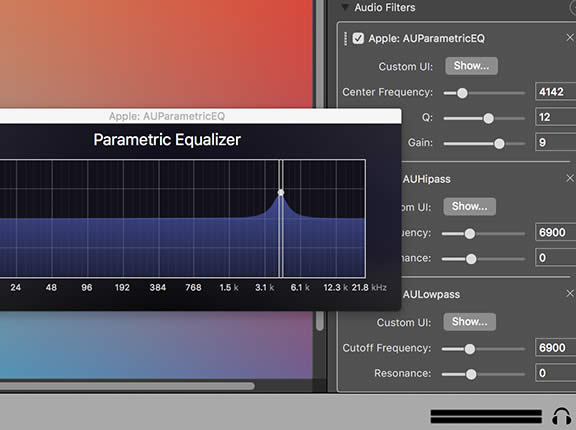Click the AULowpass Resonance value field

coord(555,373)
